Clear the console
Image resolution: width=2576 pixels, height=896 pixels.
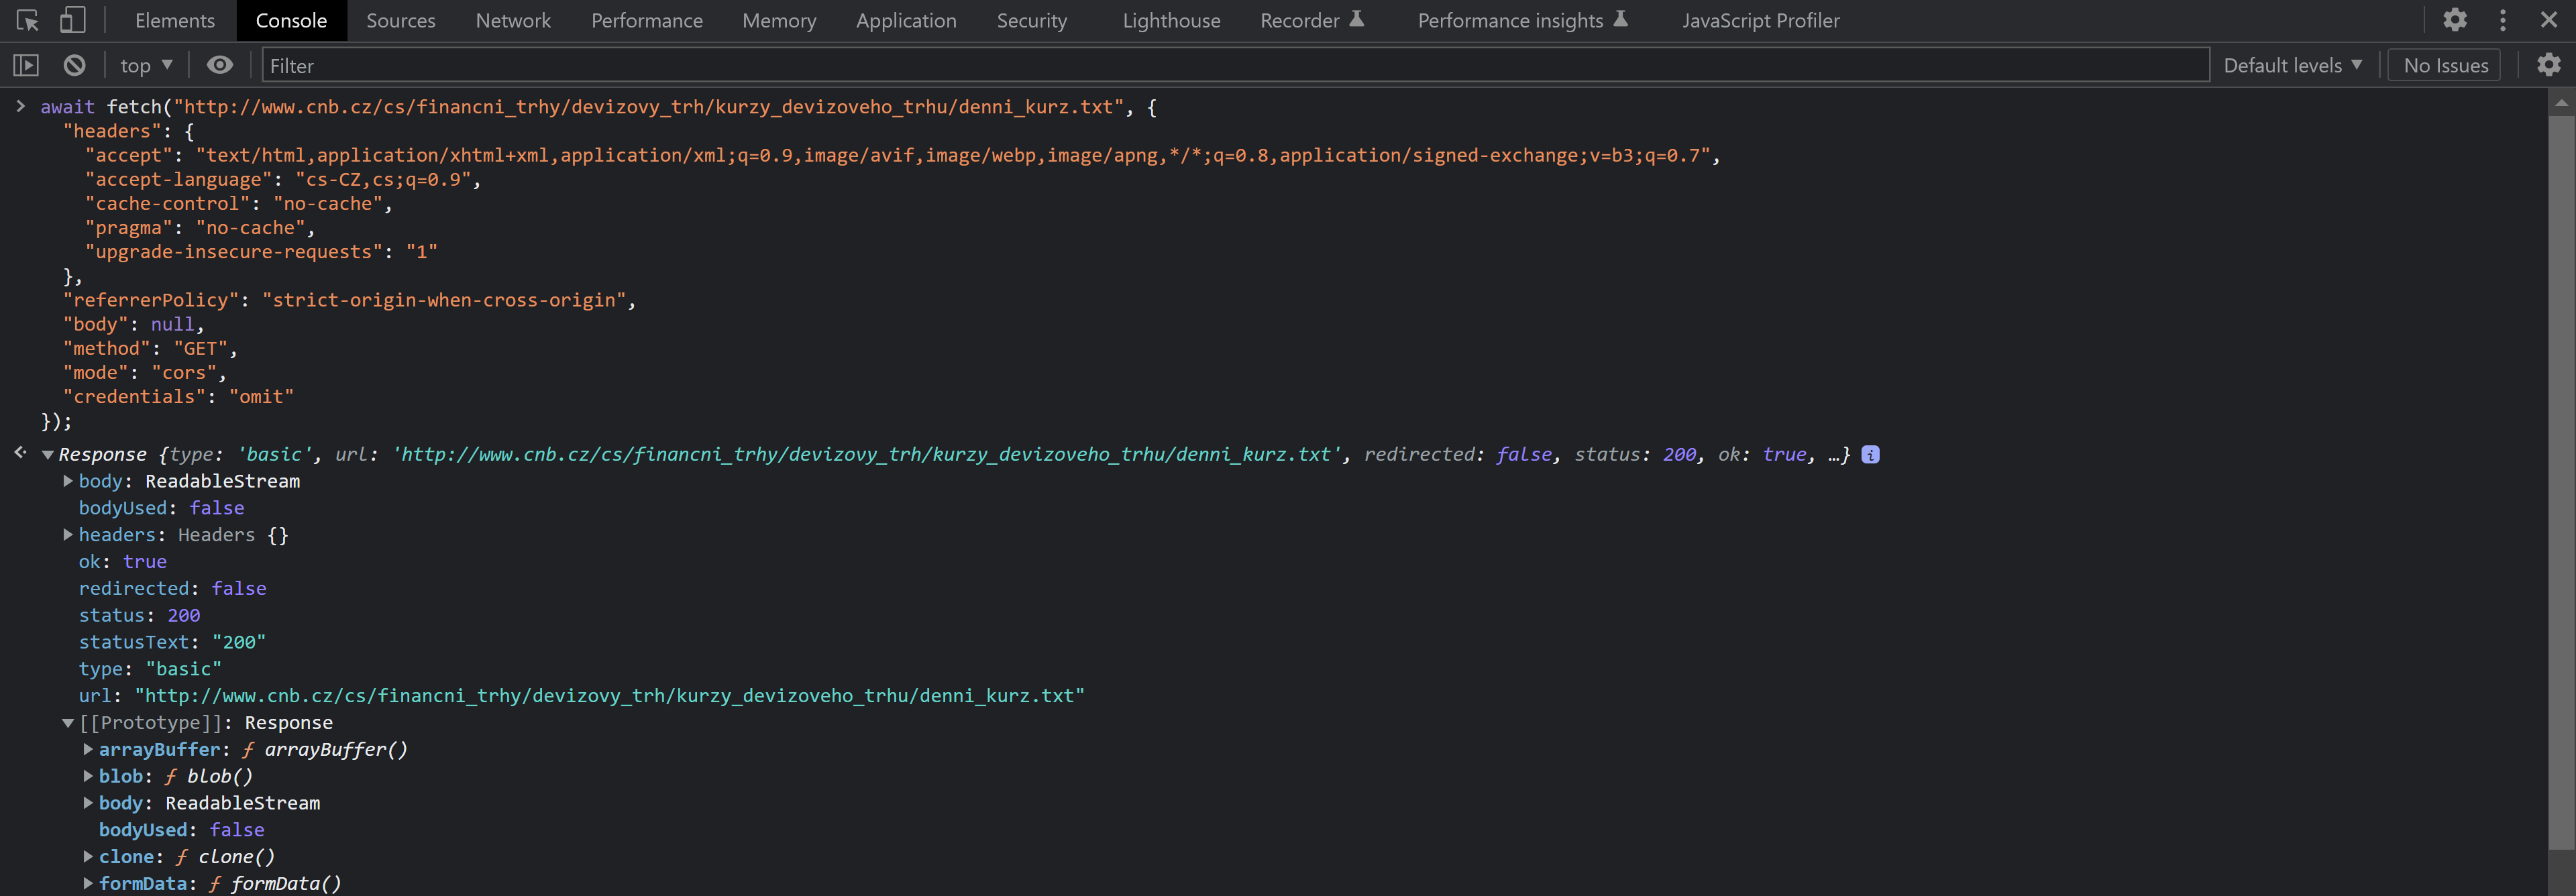[74, 64]
